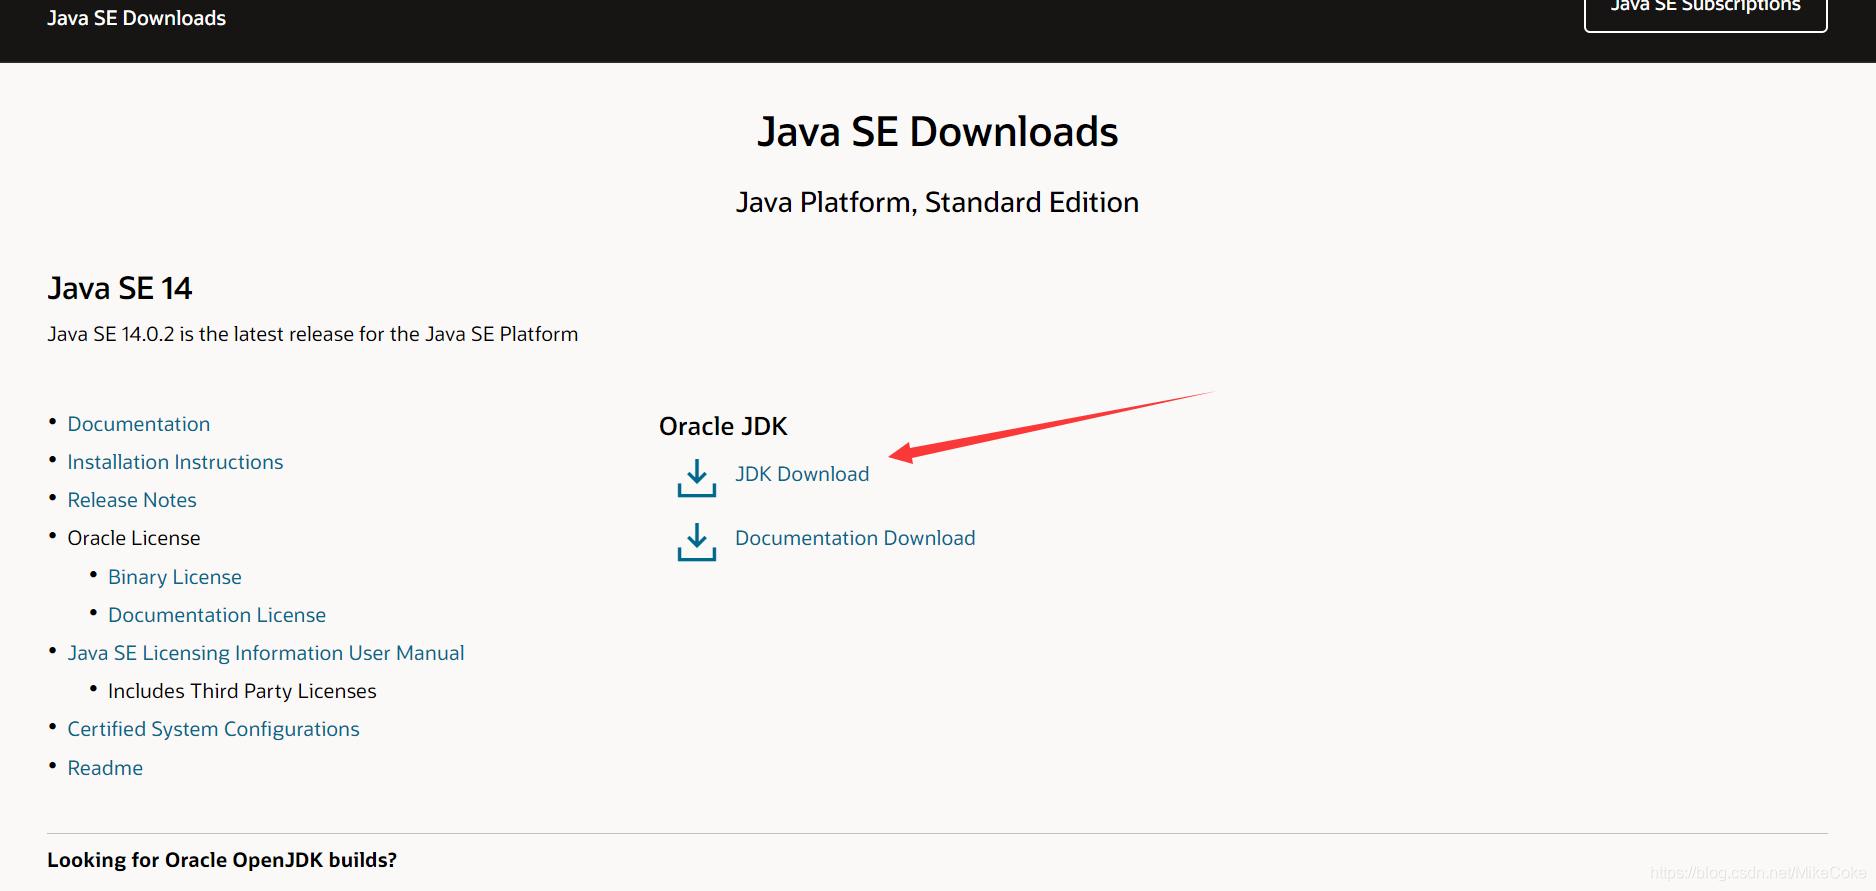Open Java SE Licensing Information User Manual
The image size is (1876, 891).
[x=266, y=653]
